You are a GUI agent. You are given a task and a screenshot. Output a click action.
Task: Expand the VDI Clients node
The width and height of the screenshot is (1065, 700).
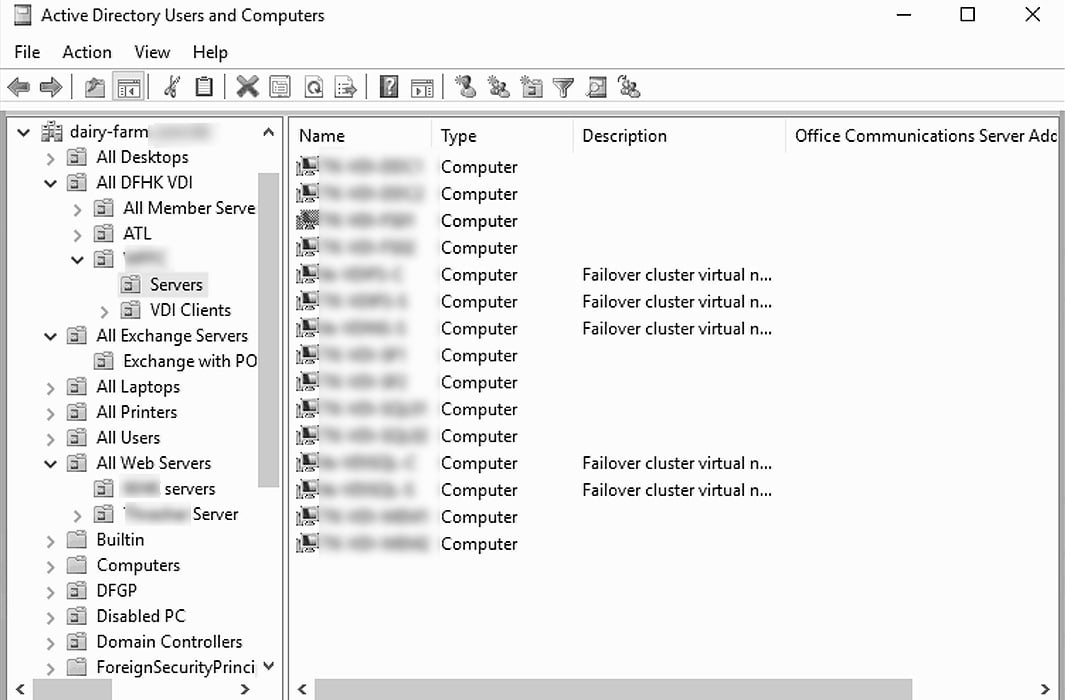pyautogui.click(x=104, y=312)
